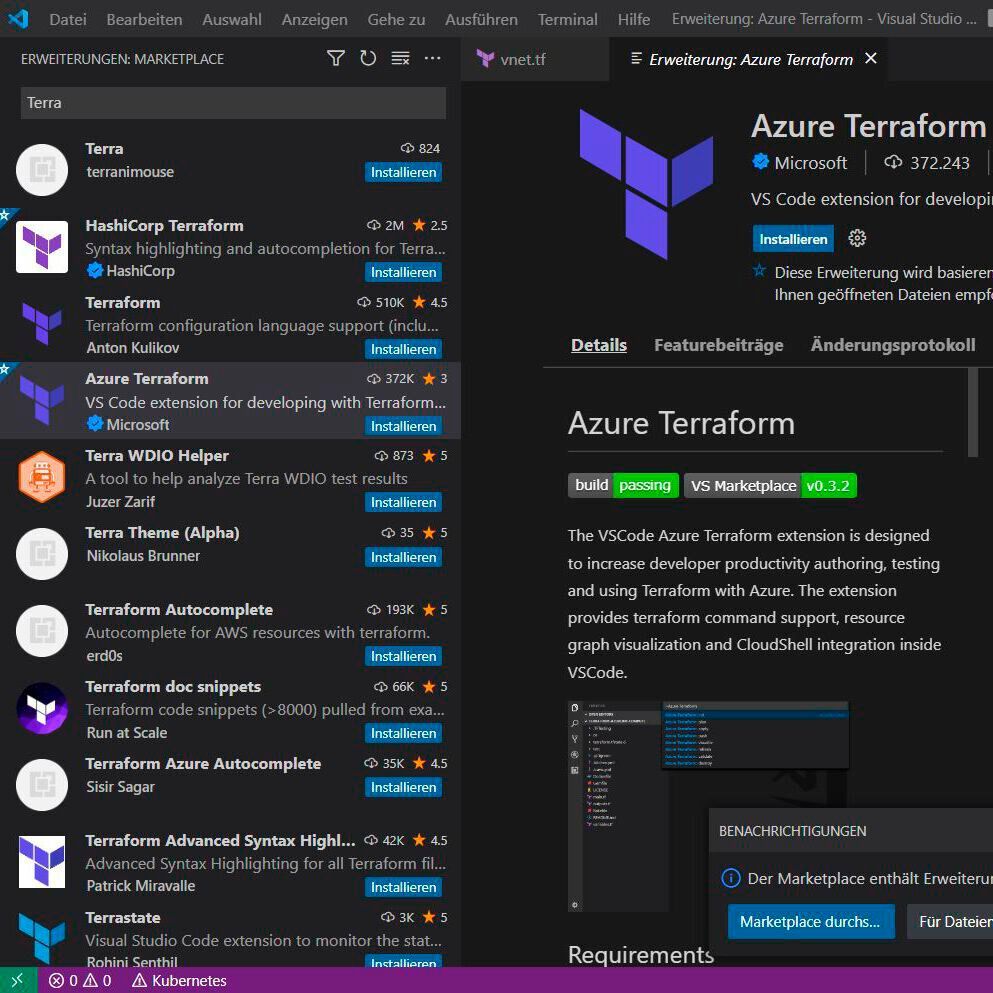Clear the extension search results icon
Image resolution: width=993 pixels, height=993 pixels.
coord(400,59)
